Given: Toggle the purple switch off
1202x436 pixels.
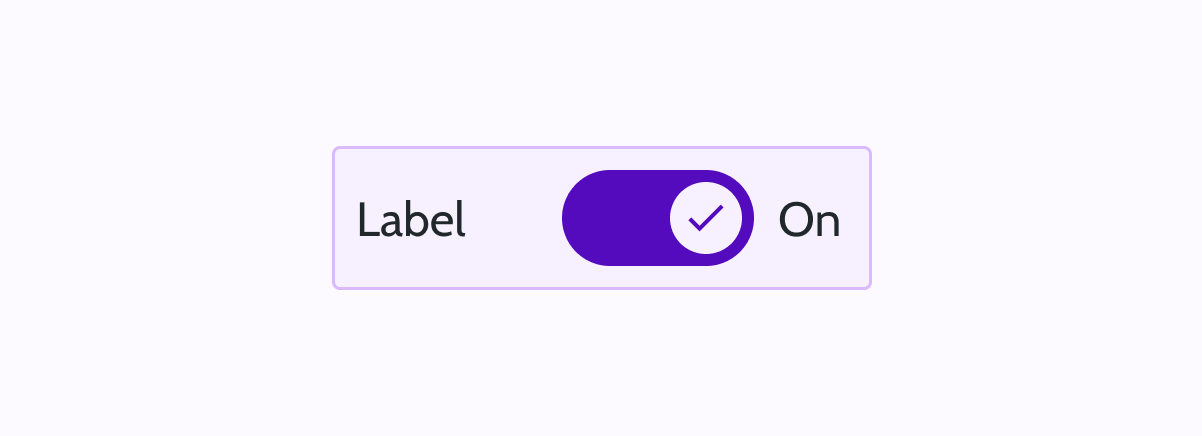Looking at the screenshot, I should 657,218.
